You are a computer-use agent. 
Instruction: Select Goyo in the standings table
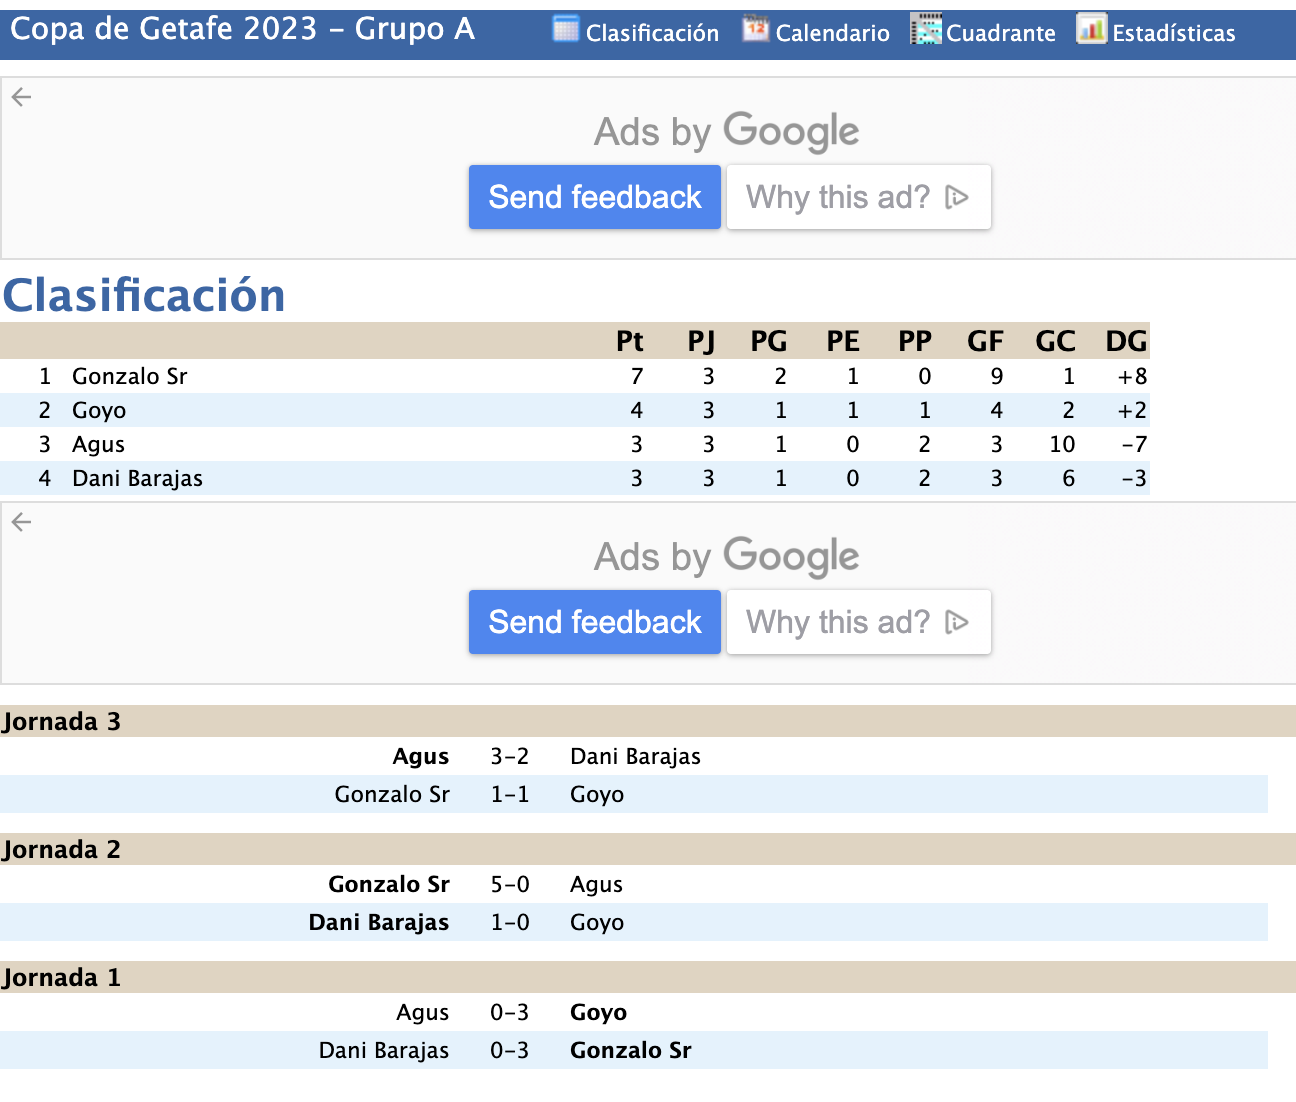tap(99, 410)
